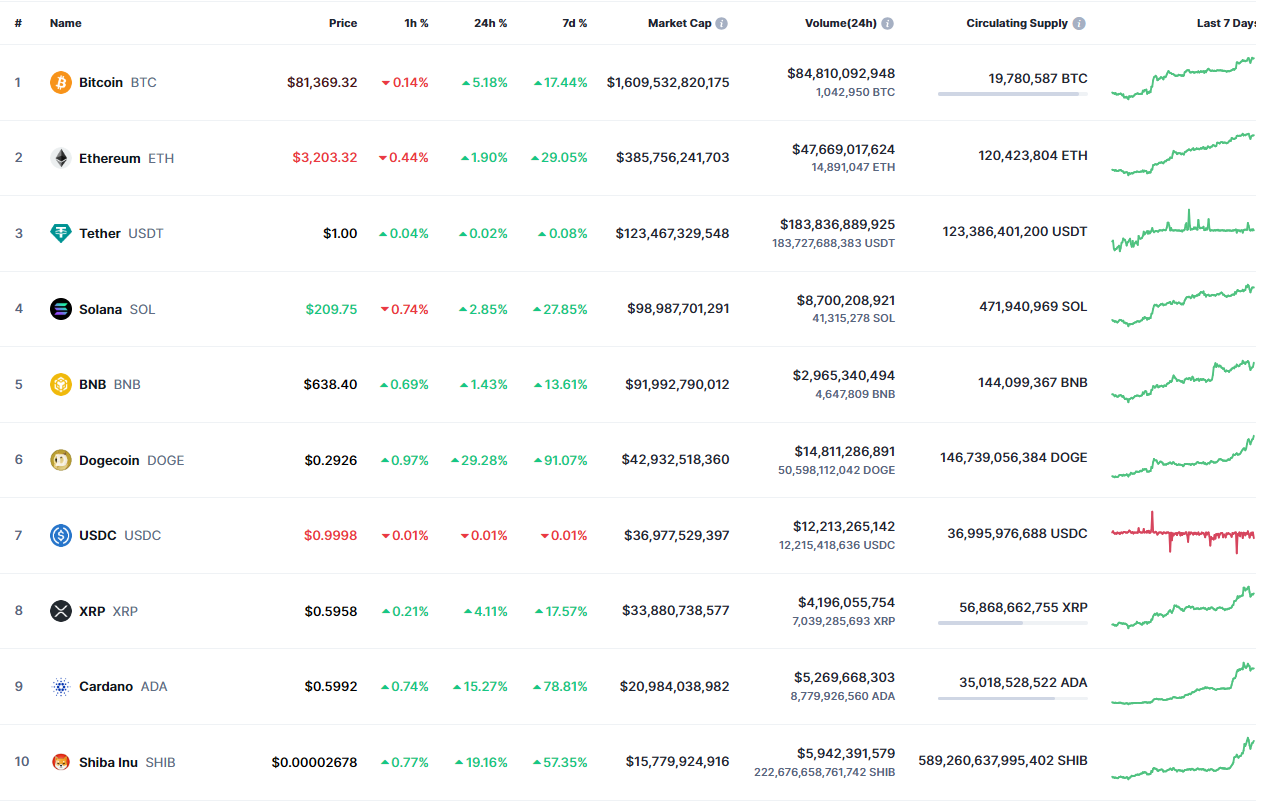The width and height of the screenshot is (1280, 801).
Task: View Cardano's last 7 days sparkline chart
Action: point(1184,683)
